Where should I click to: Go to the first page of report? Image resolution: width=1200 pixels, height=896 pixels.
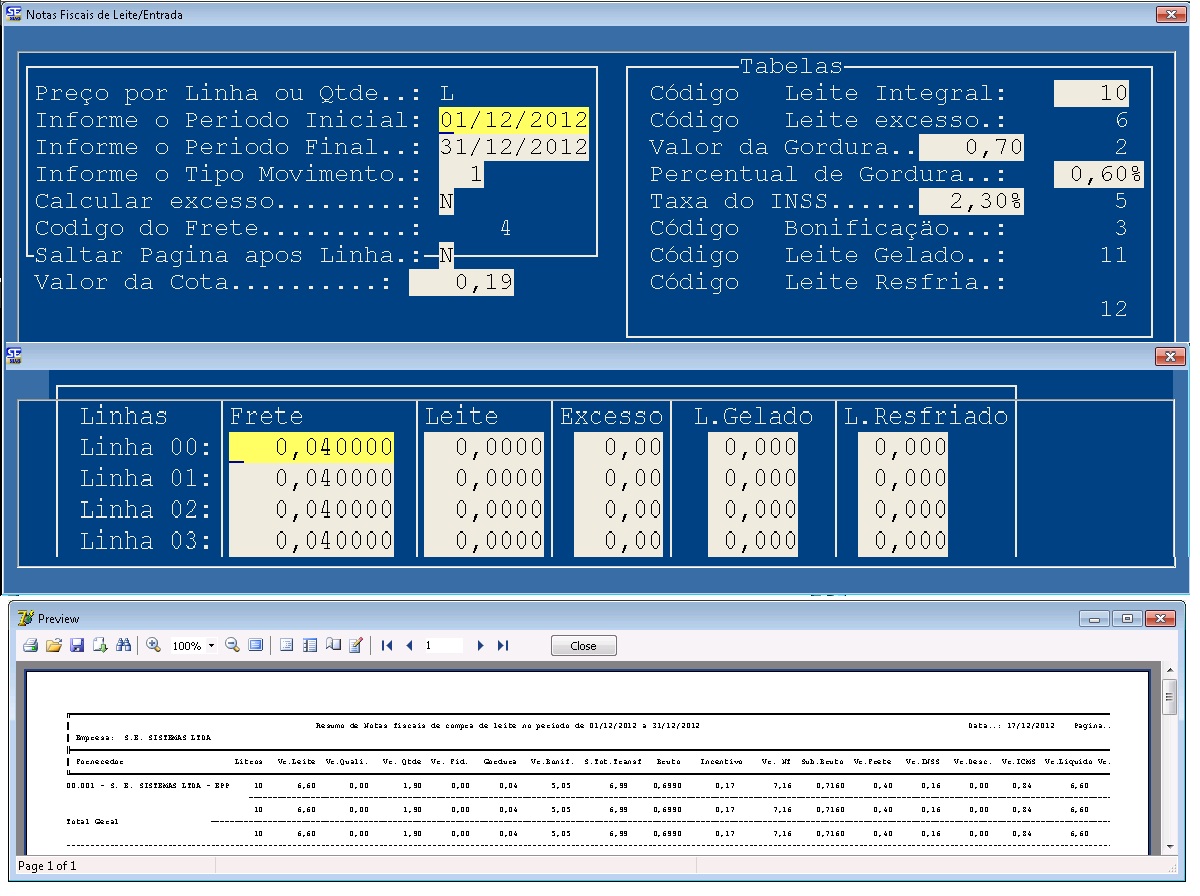pyautogui.click(x=388, y=646)
